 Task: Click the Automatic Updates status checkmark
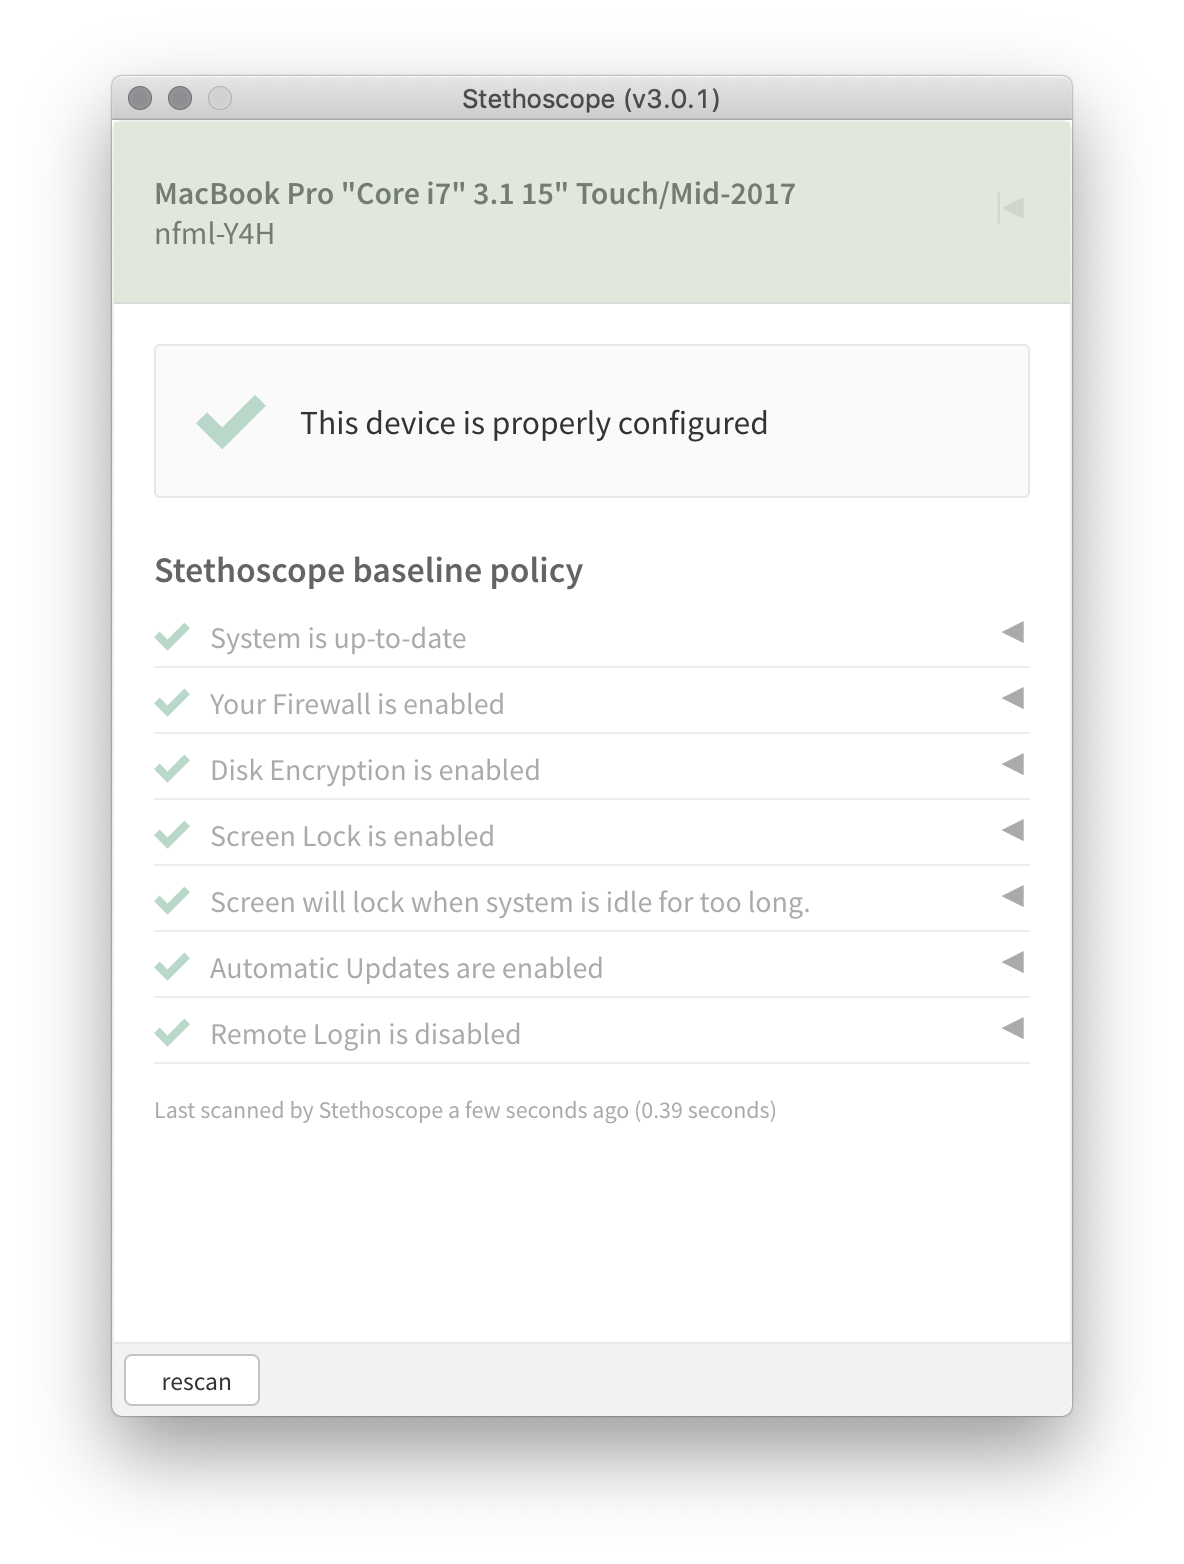tap(173, 967)
